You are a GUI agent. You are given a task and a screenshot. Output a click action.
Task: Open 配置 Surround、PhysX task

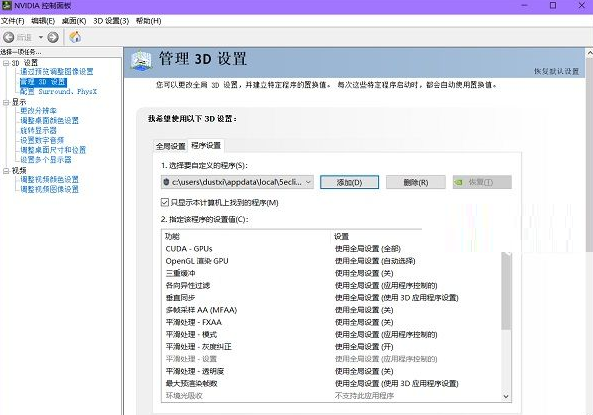[58, 92]
